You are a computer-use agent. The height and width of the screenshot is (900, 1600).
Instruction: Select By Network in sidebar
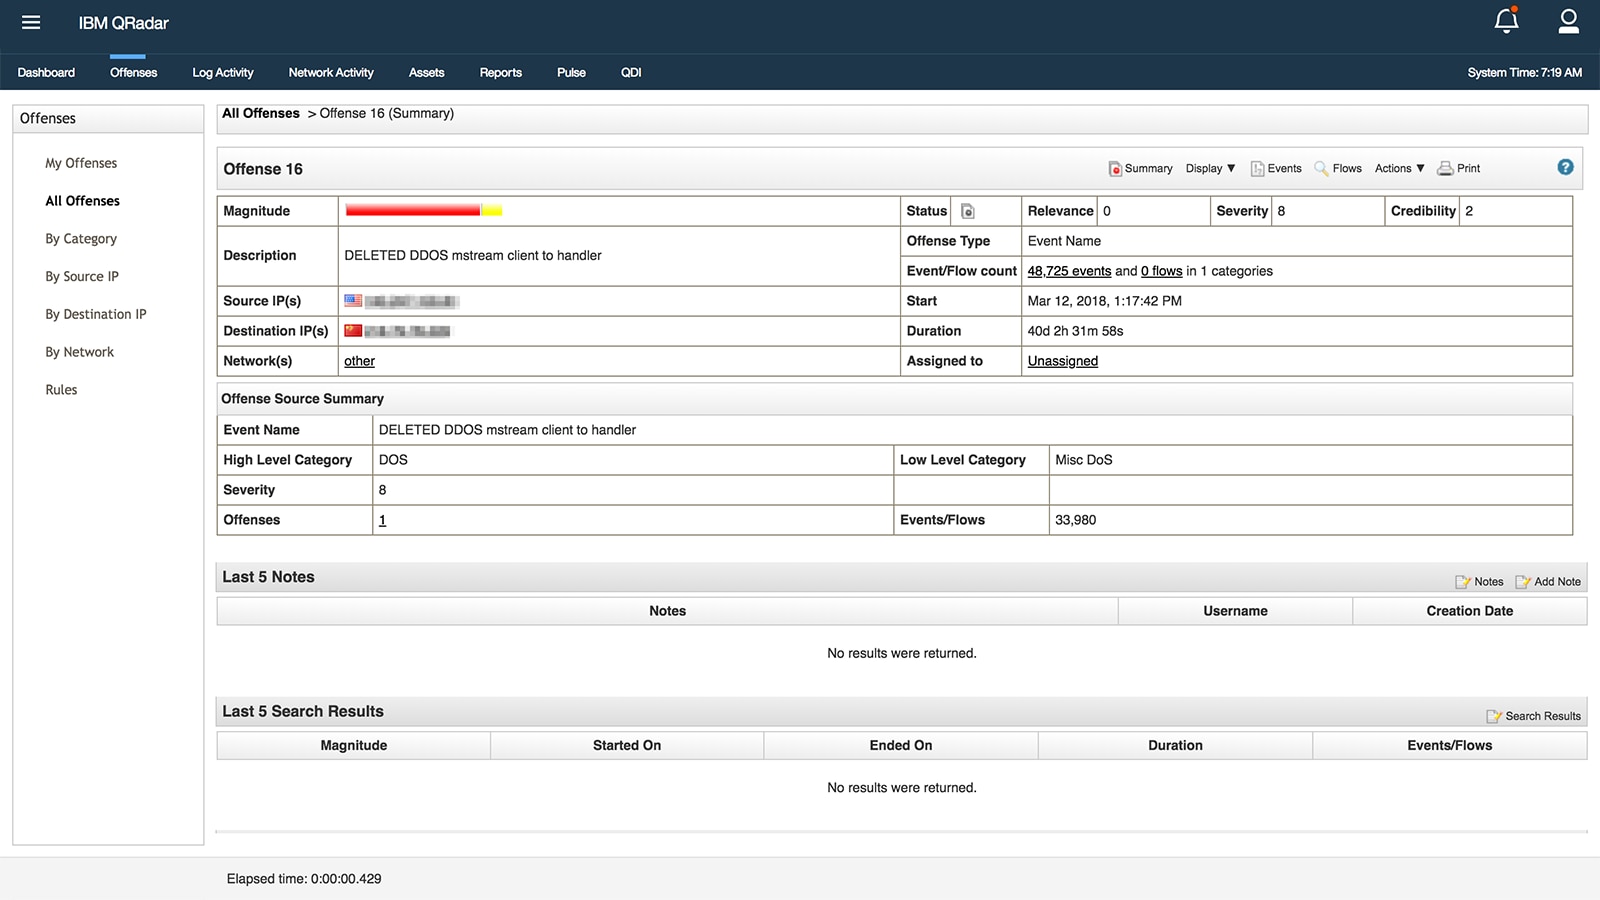(x=79, y=352)
